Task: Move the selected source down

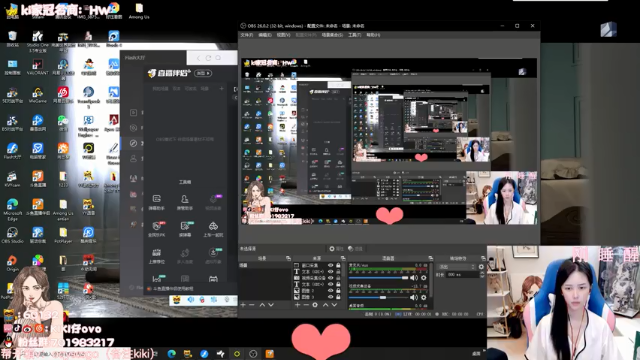Action: pos(334,305)
